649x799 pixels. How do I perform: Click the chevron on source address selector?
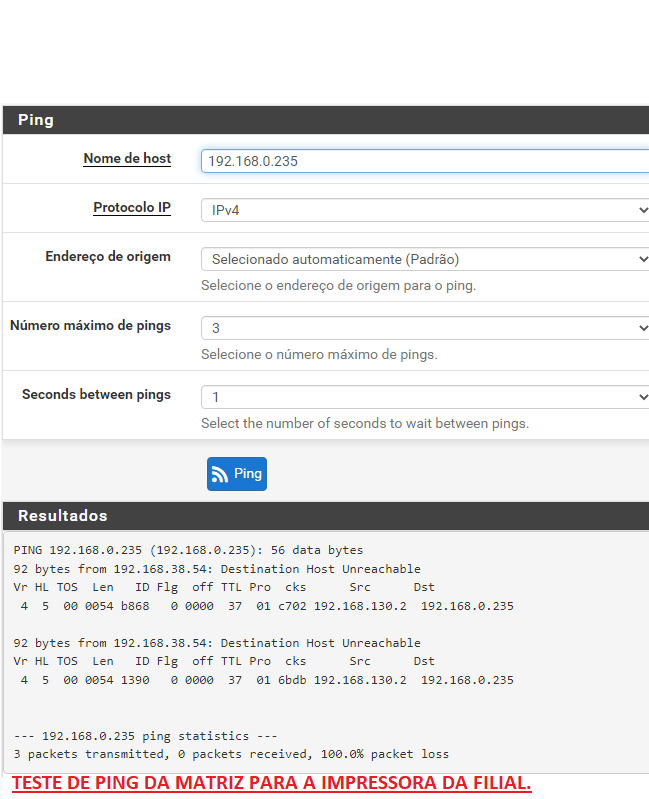(x=643, y=259)
